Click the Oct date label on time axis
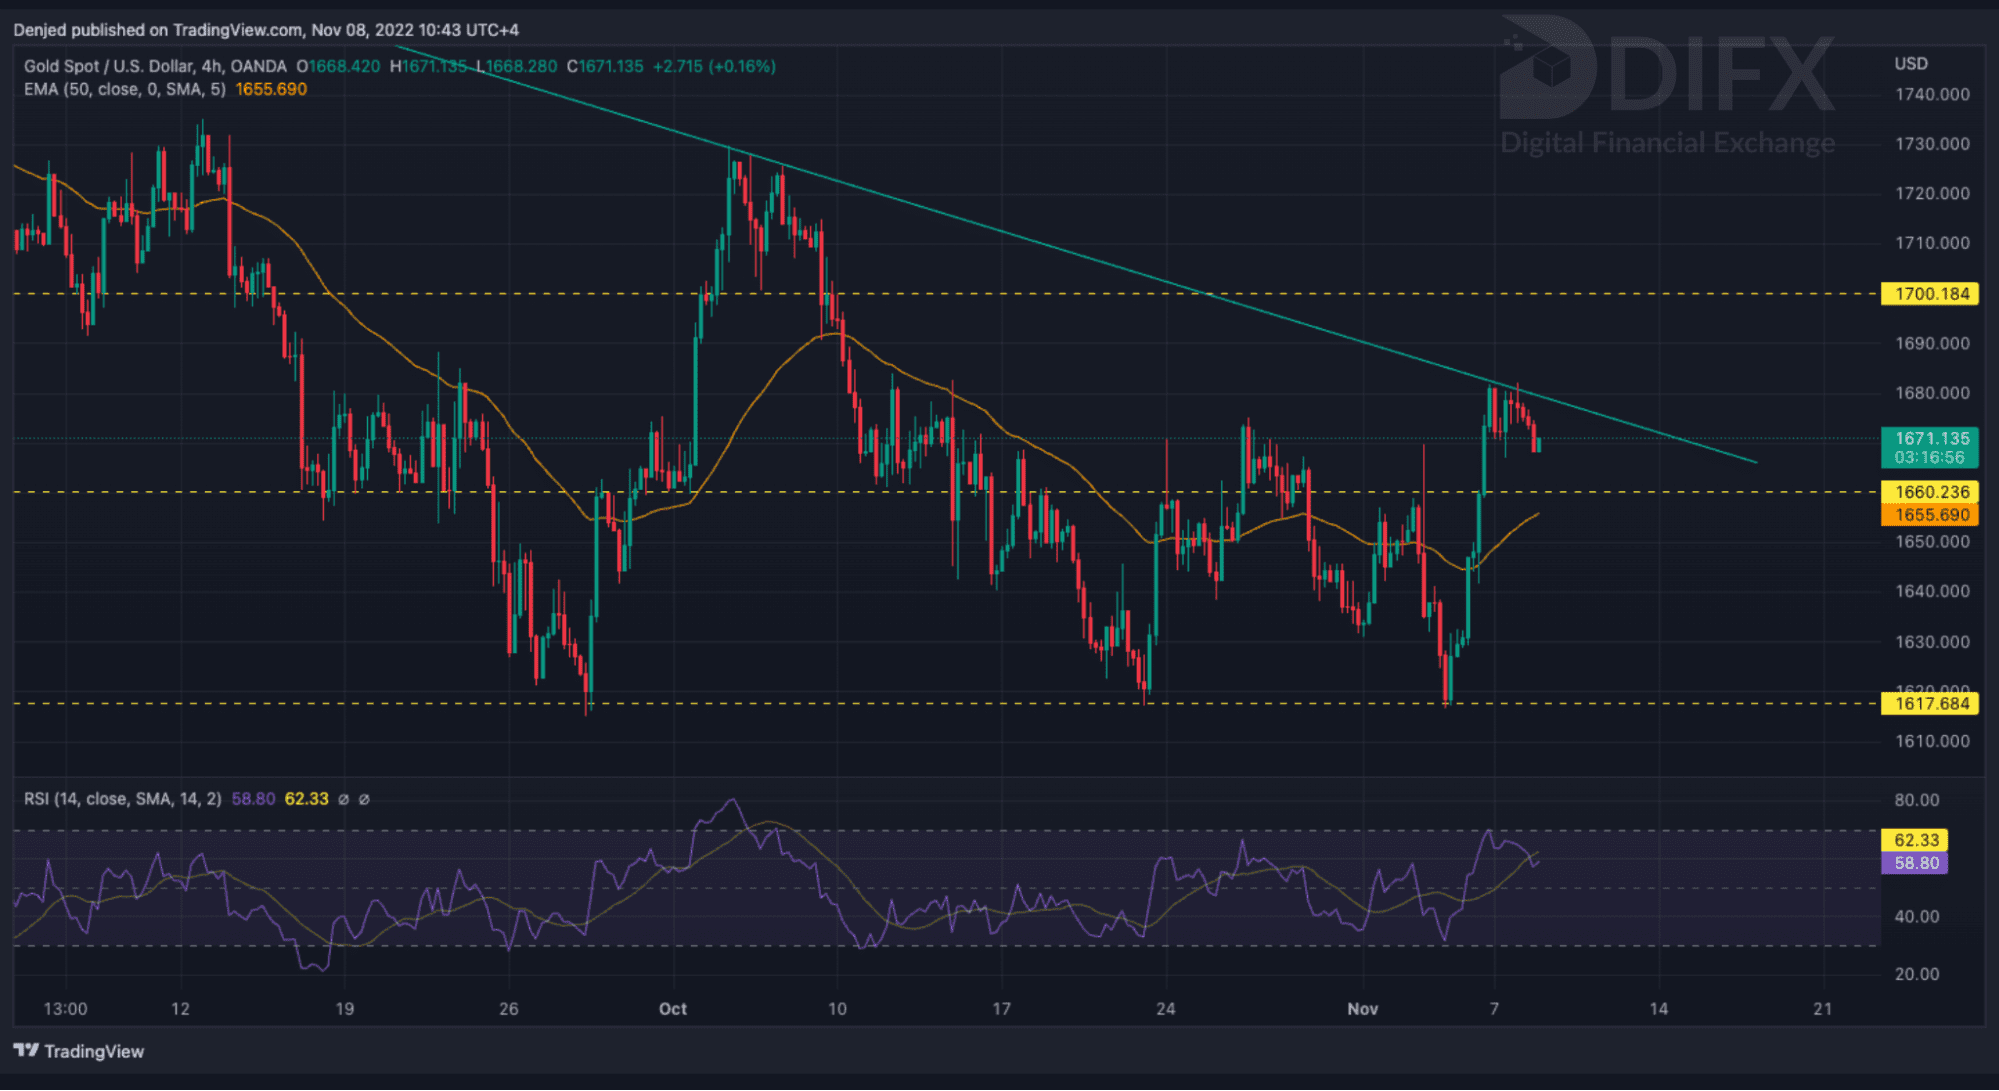 pos(673,1008)
